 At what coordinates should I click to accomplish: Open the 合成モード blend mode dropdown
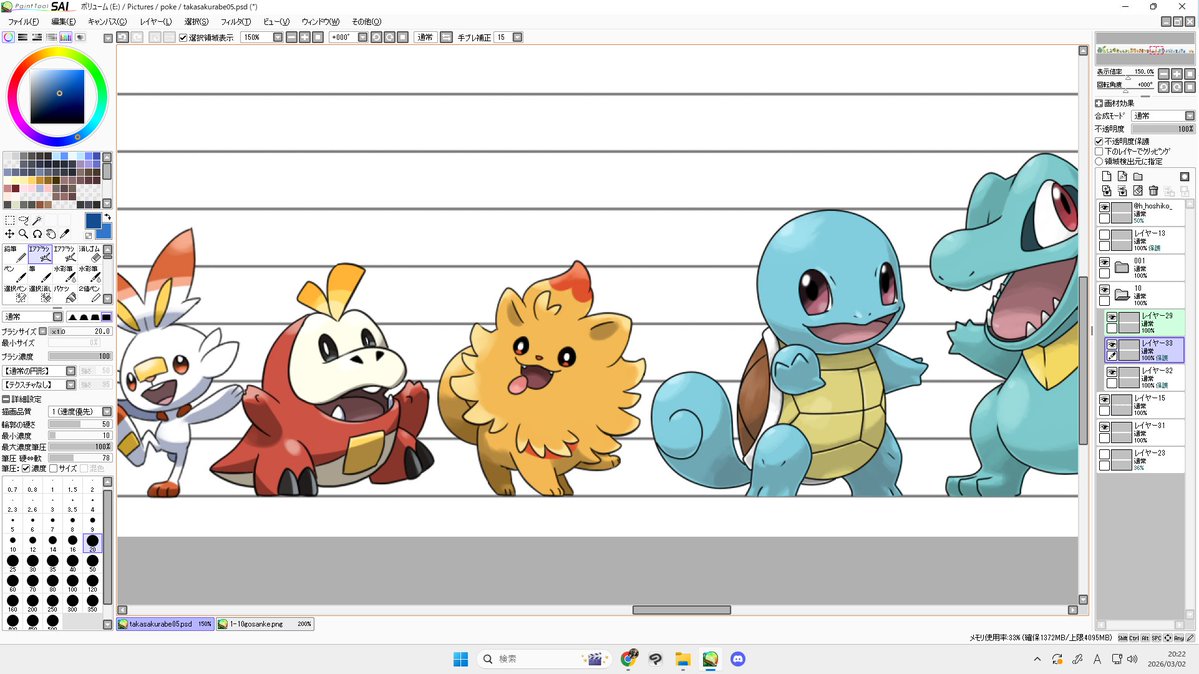coord(1162,116)
